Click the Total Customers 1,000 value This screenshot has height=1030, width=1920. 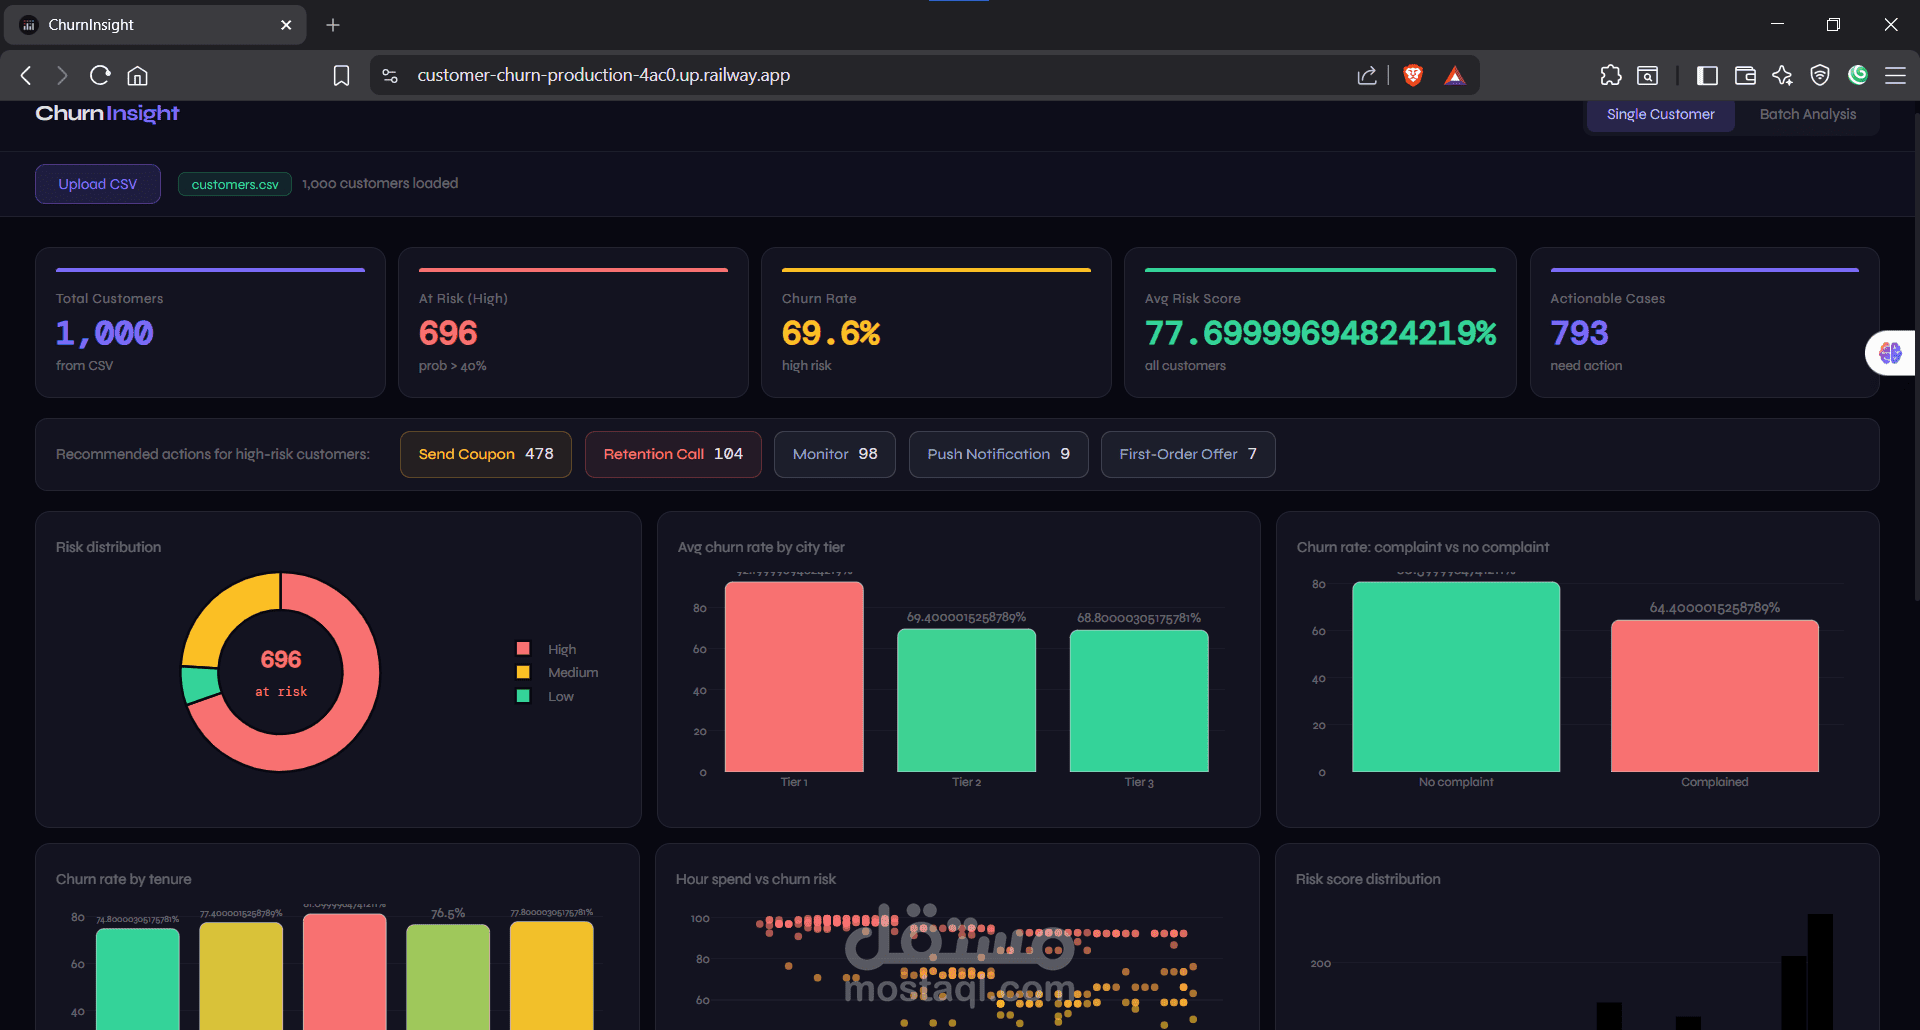[105, 333]
